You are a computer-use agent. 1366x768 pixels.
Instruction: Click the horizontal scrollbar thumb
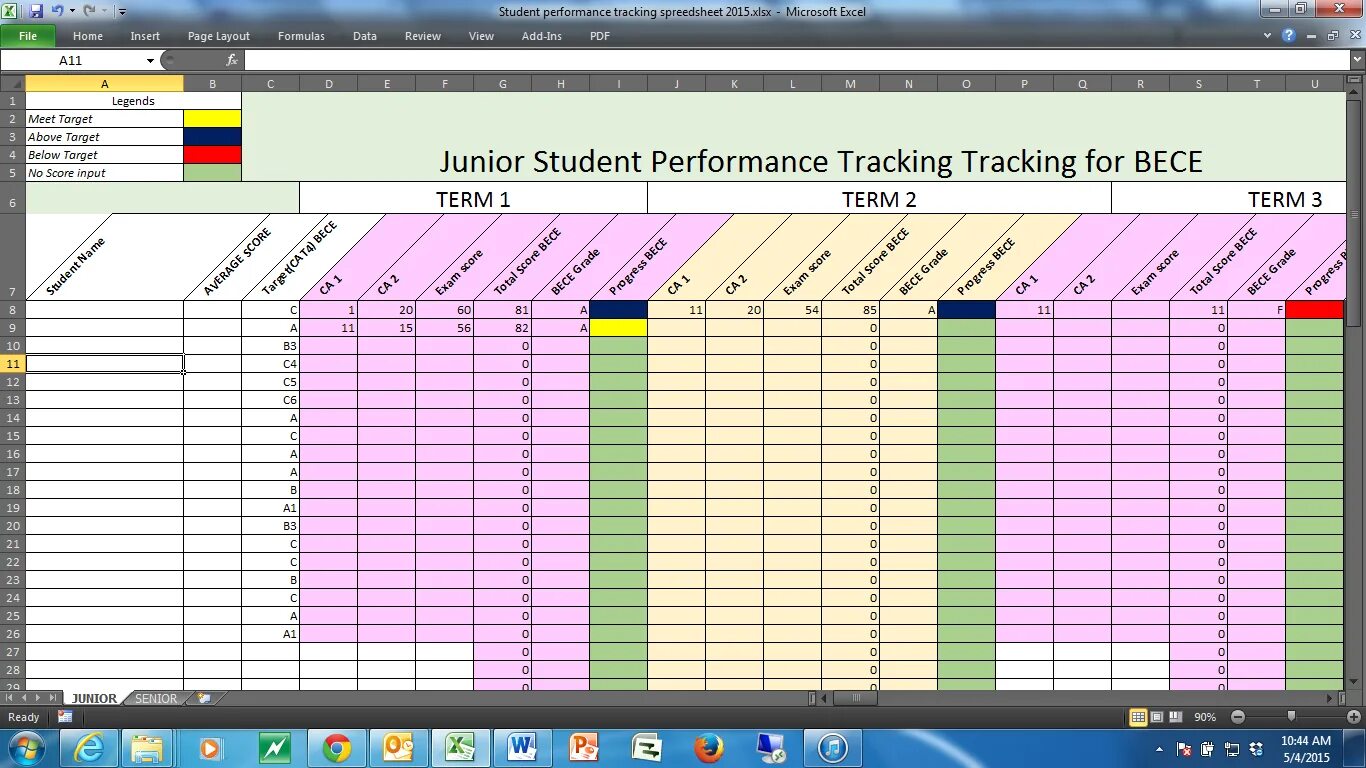tap(855, 698)
